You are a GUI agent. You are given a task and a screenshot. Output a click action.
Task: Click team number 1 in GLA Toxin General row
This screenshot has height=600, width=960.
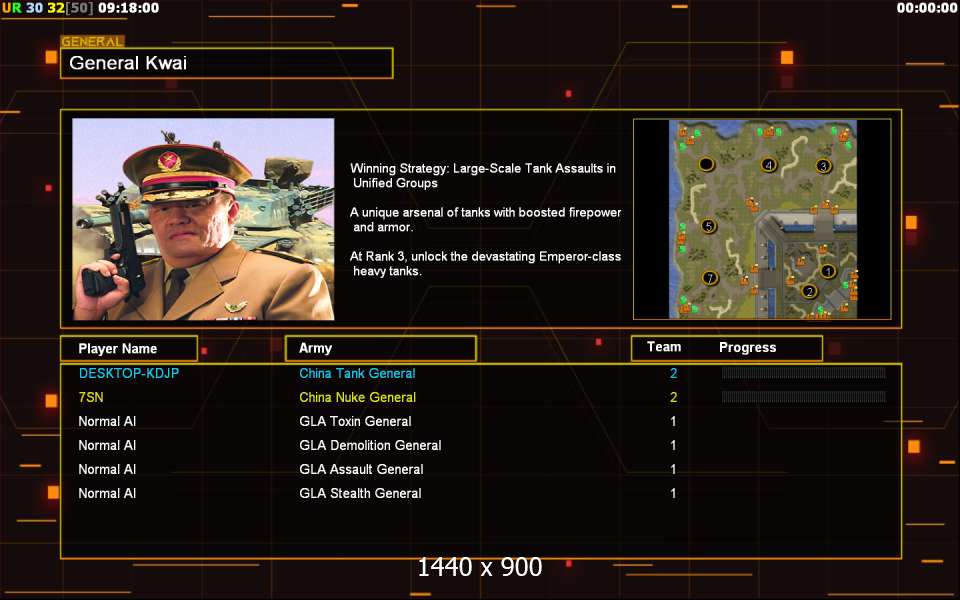coord(673,421)
